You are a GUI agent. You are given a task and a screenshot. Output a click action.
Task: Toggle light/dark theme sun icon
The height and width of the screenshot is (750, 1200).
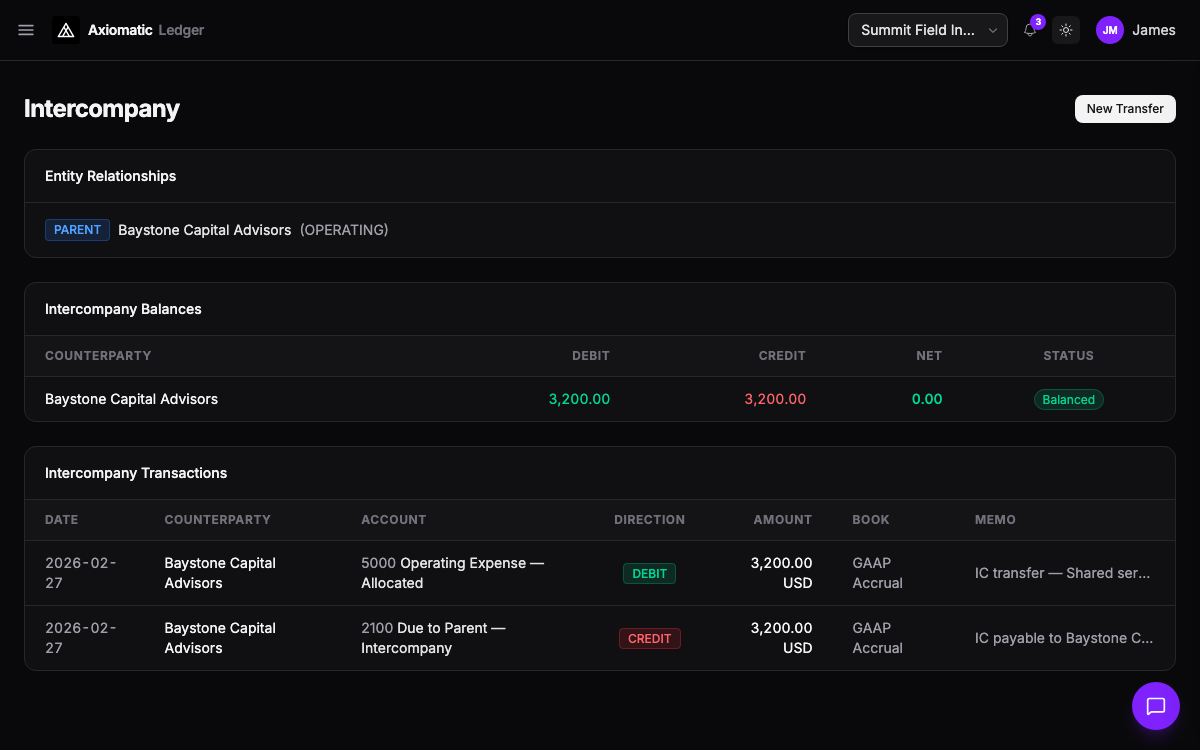(x=1066, y=30)
